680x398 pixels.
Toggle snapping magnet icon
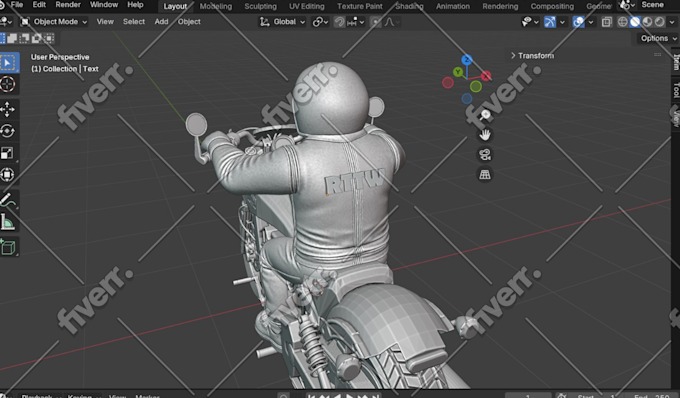pyautogui.click(x=339, y=22)
